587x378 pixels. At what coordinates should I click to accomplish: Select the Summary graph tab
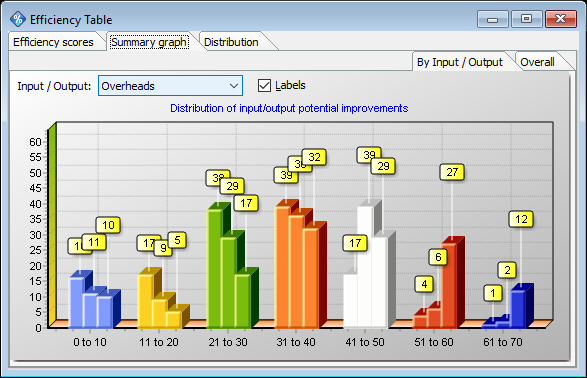[x=149, y=42]
